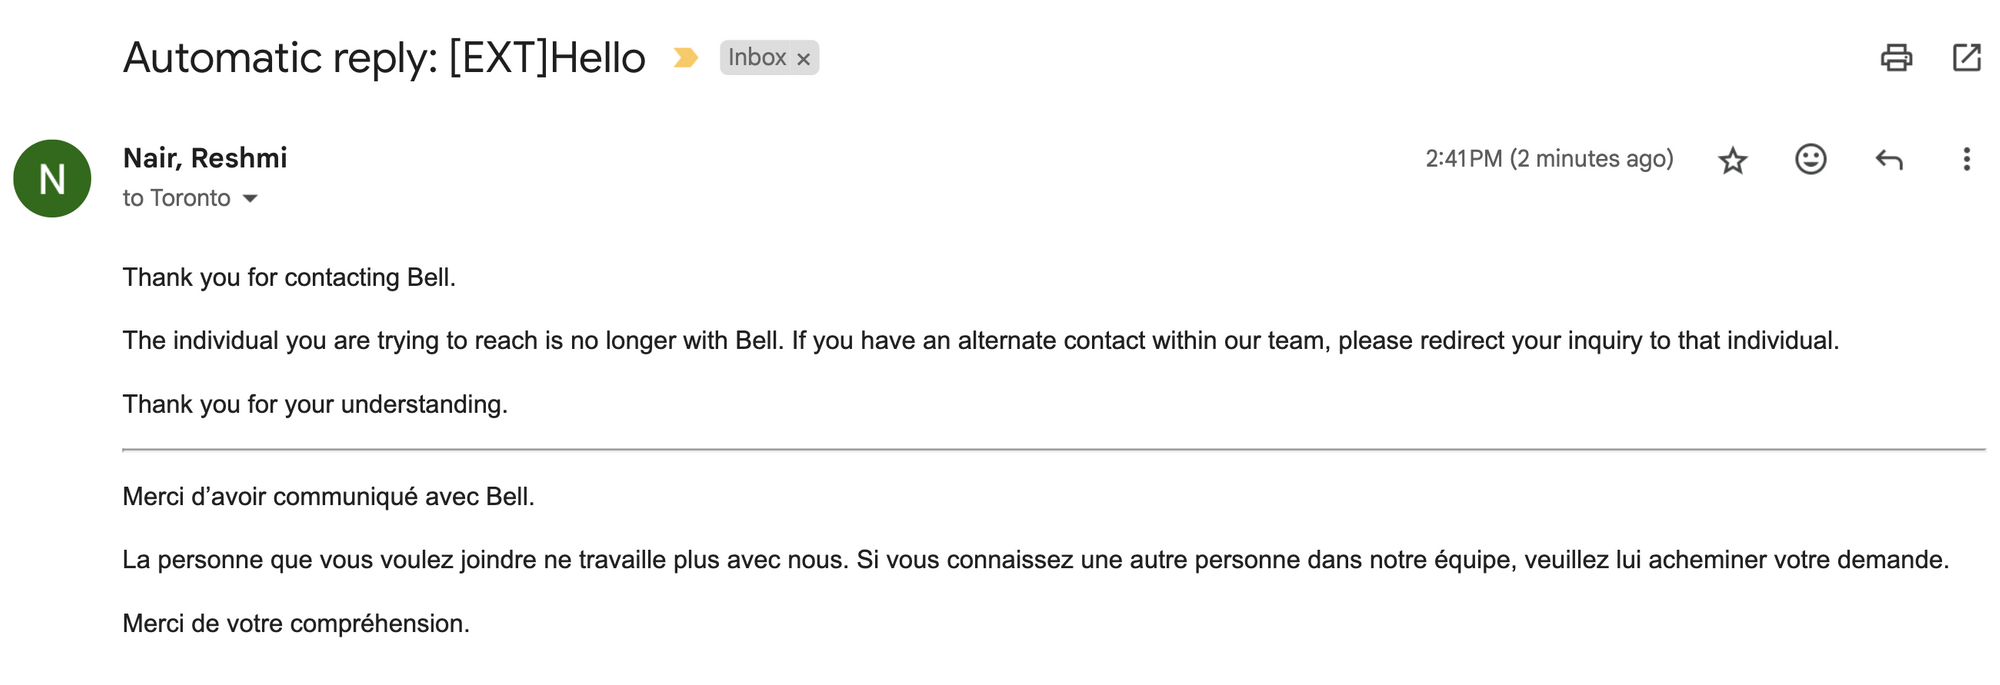Click the "no longer with Bell" paragraph
The width and height of the screenshot is (2000, 685).
coord(980,341)
